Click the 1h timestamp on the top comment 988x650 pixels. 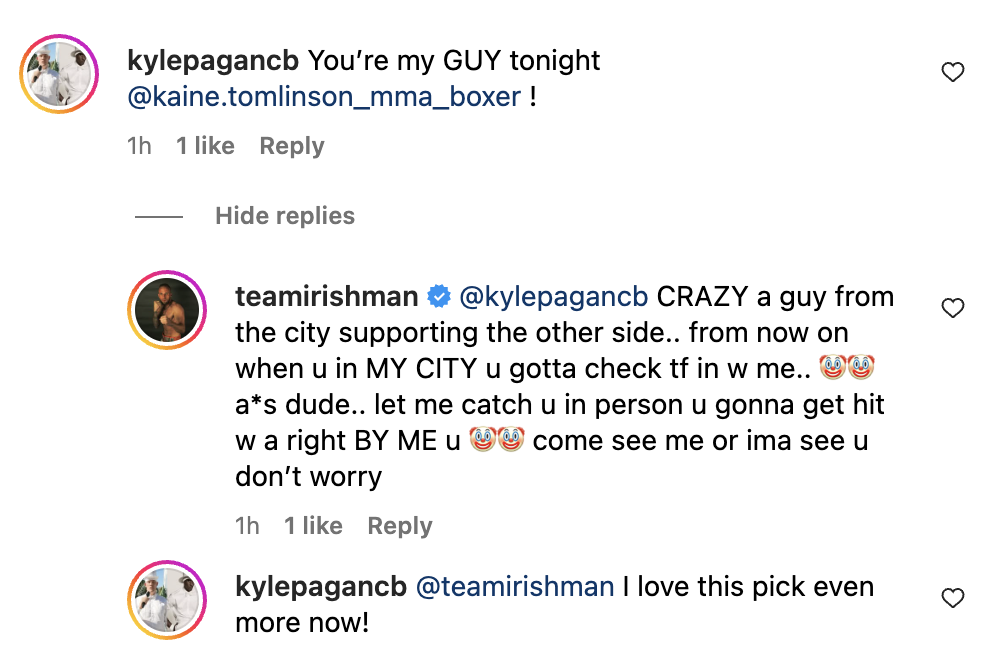[140, 146]
